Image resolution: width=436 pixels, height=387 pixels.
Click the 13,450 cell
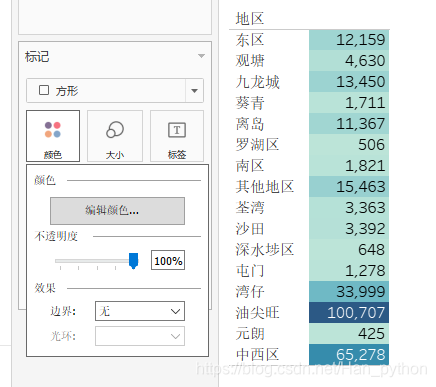(x=349, y=82)
